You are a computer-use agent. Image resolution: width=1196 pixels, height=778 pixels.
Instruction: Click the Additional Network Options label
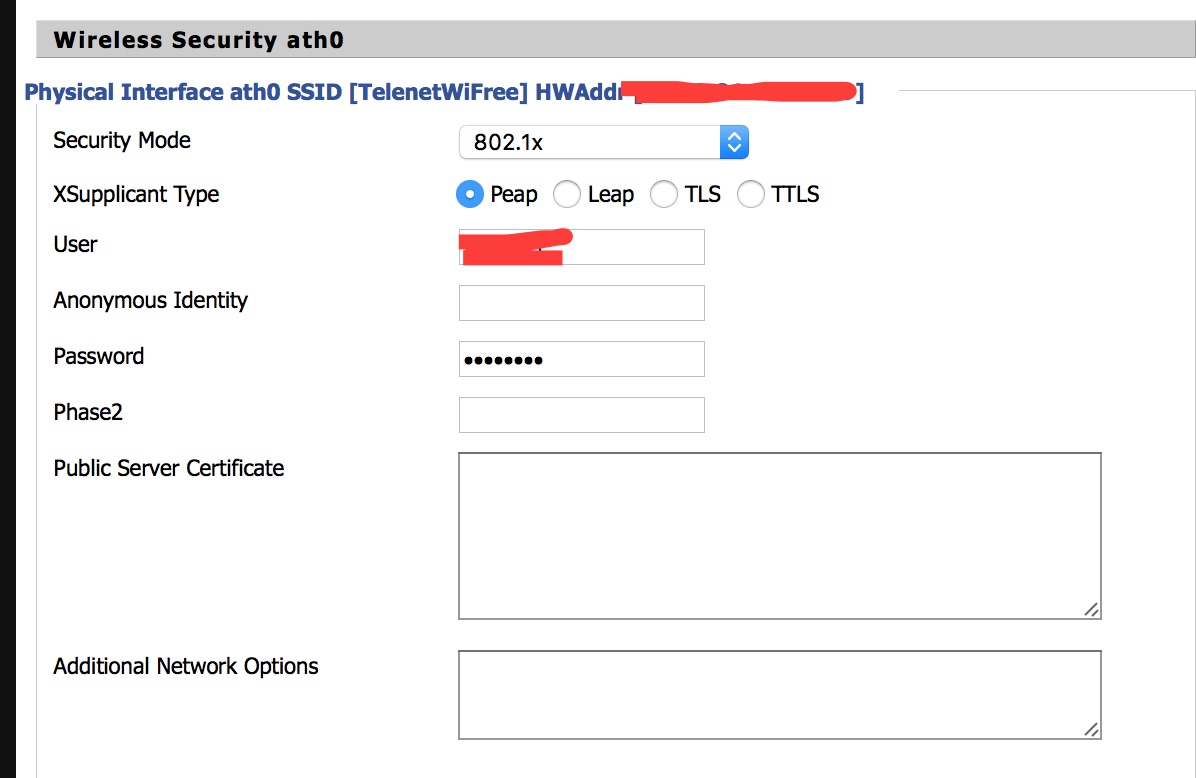pyautogui.click(x=186, y=666)
